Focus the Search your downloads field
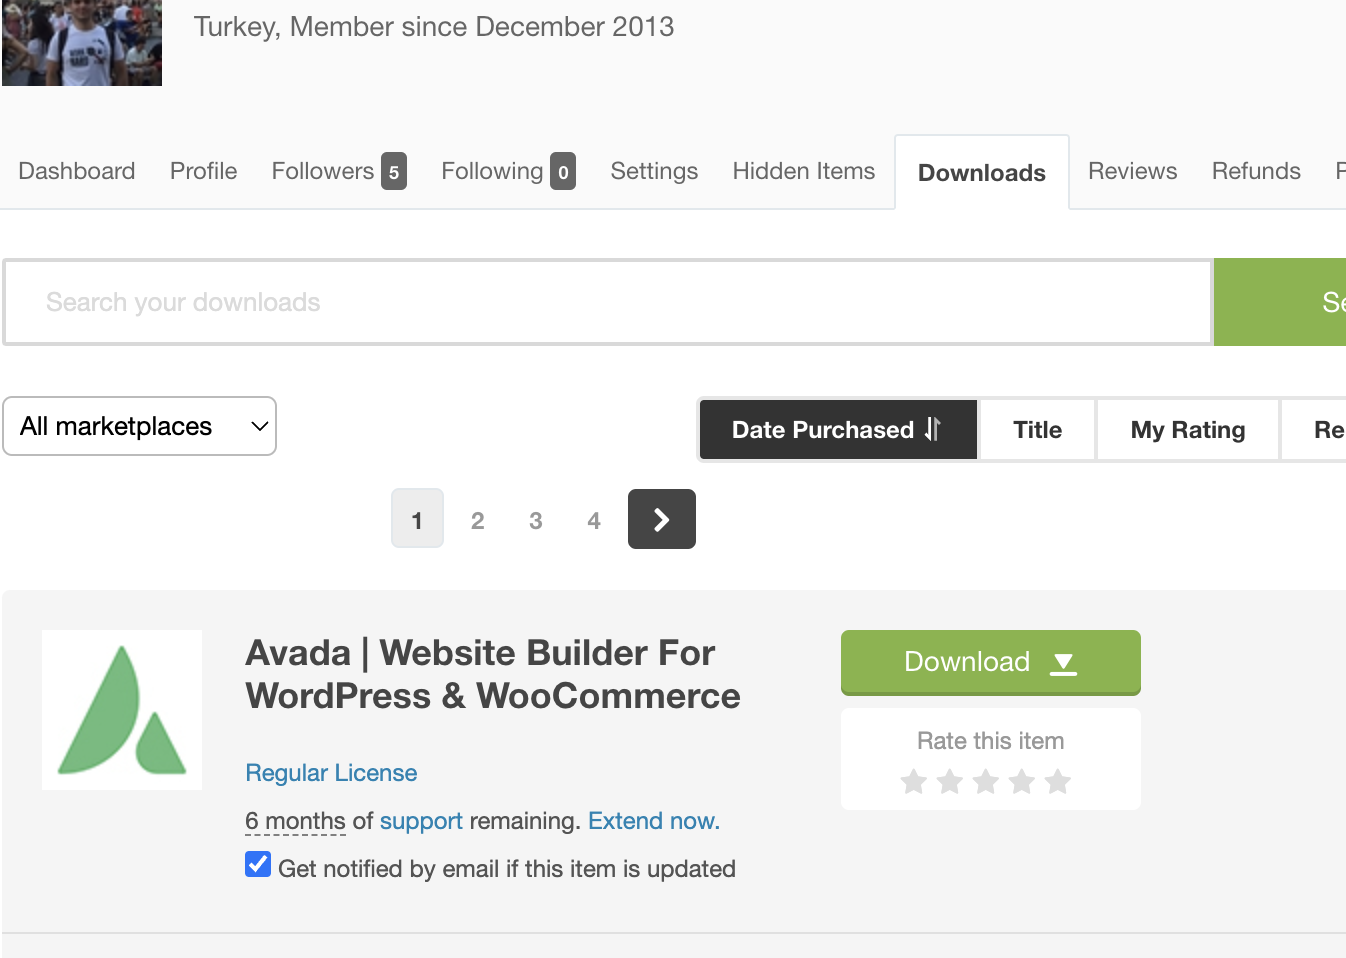This screenshot has width=1346, height=958. pos(608,302)
